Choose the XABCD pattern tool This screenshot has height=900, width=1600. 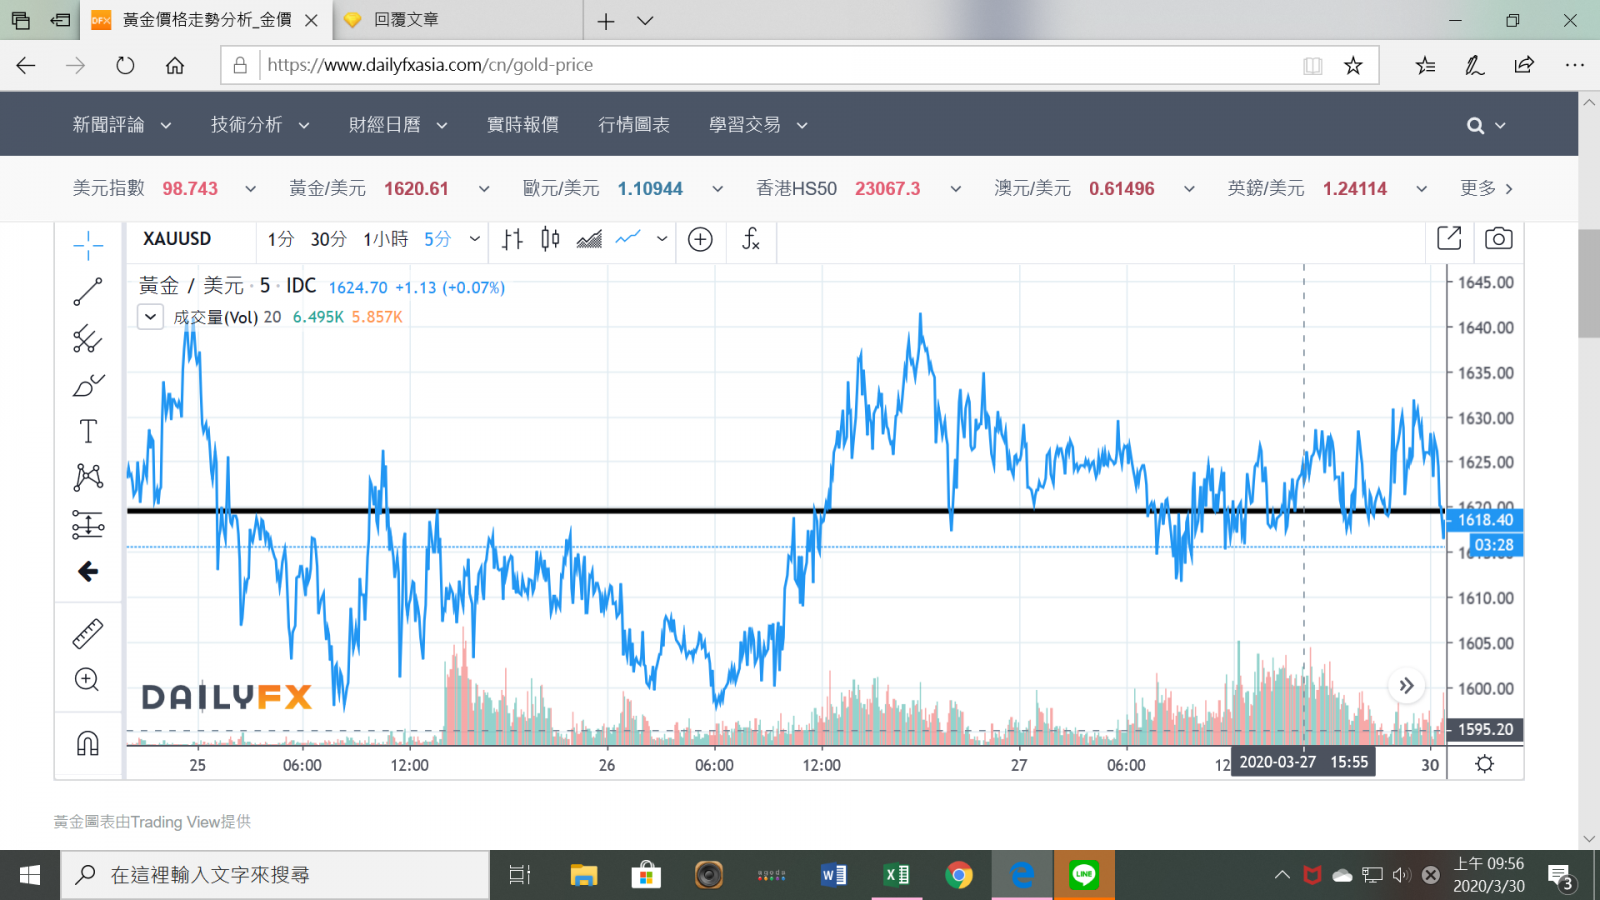(x=88, y=477)
